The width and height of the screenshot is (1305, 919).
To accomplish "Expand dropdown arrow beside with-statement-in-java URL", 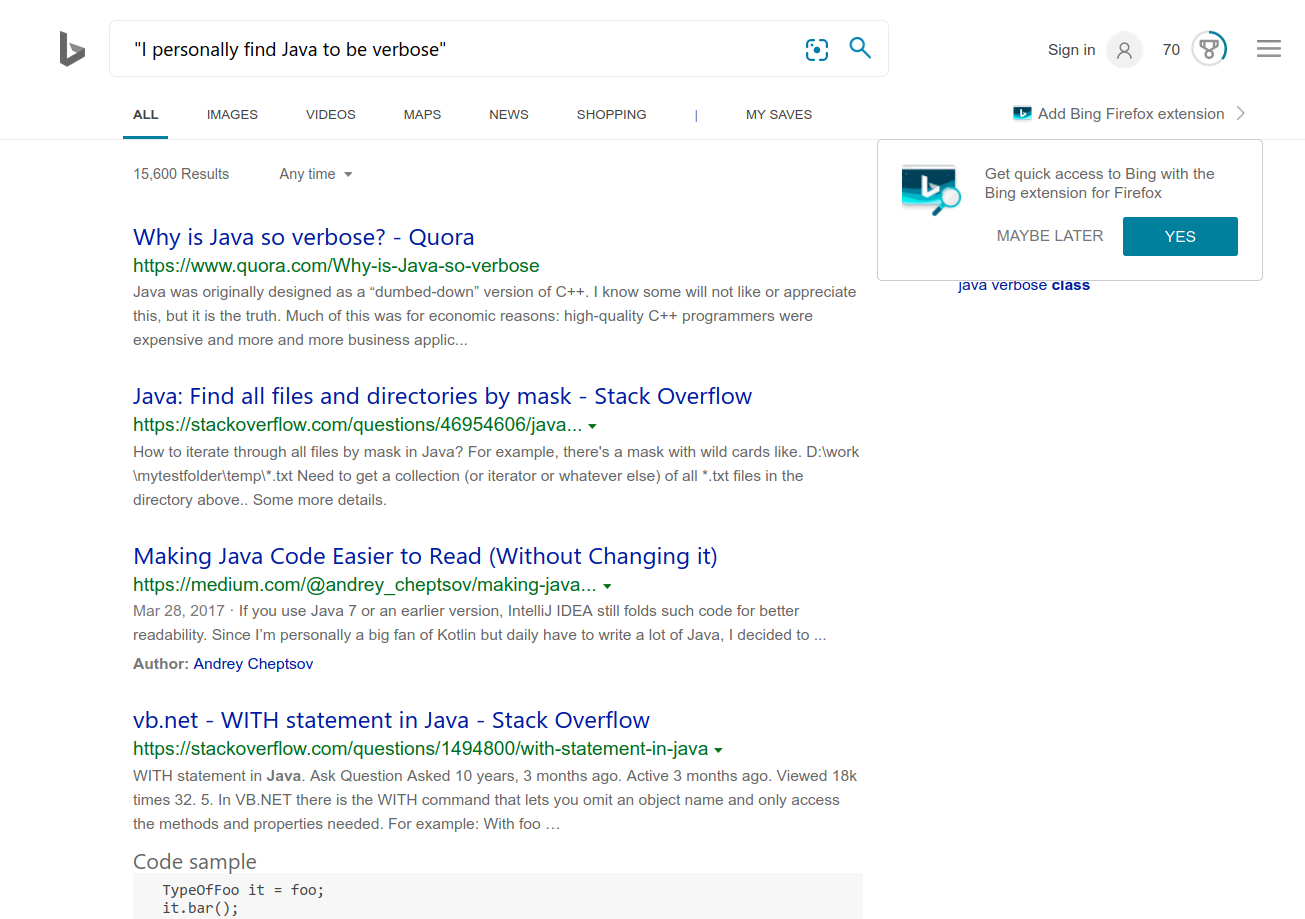I will (719, 750).
